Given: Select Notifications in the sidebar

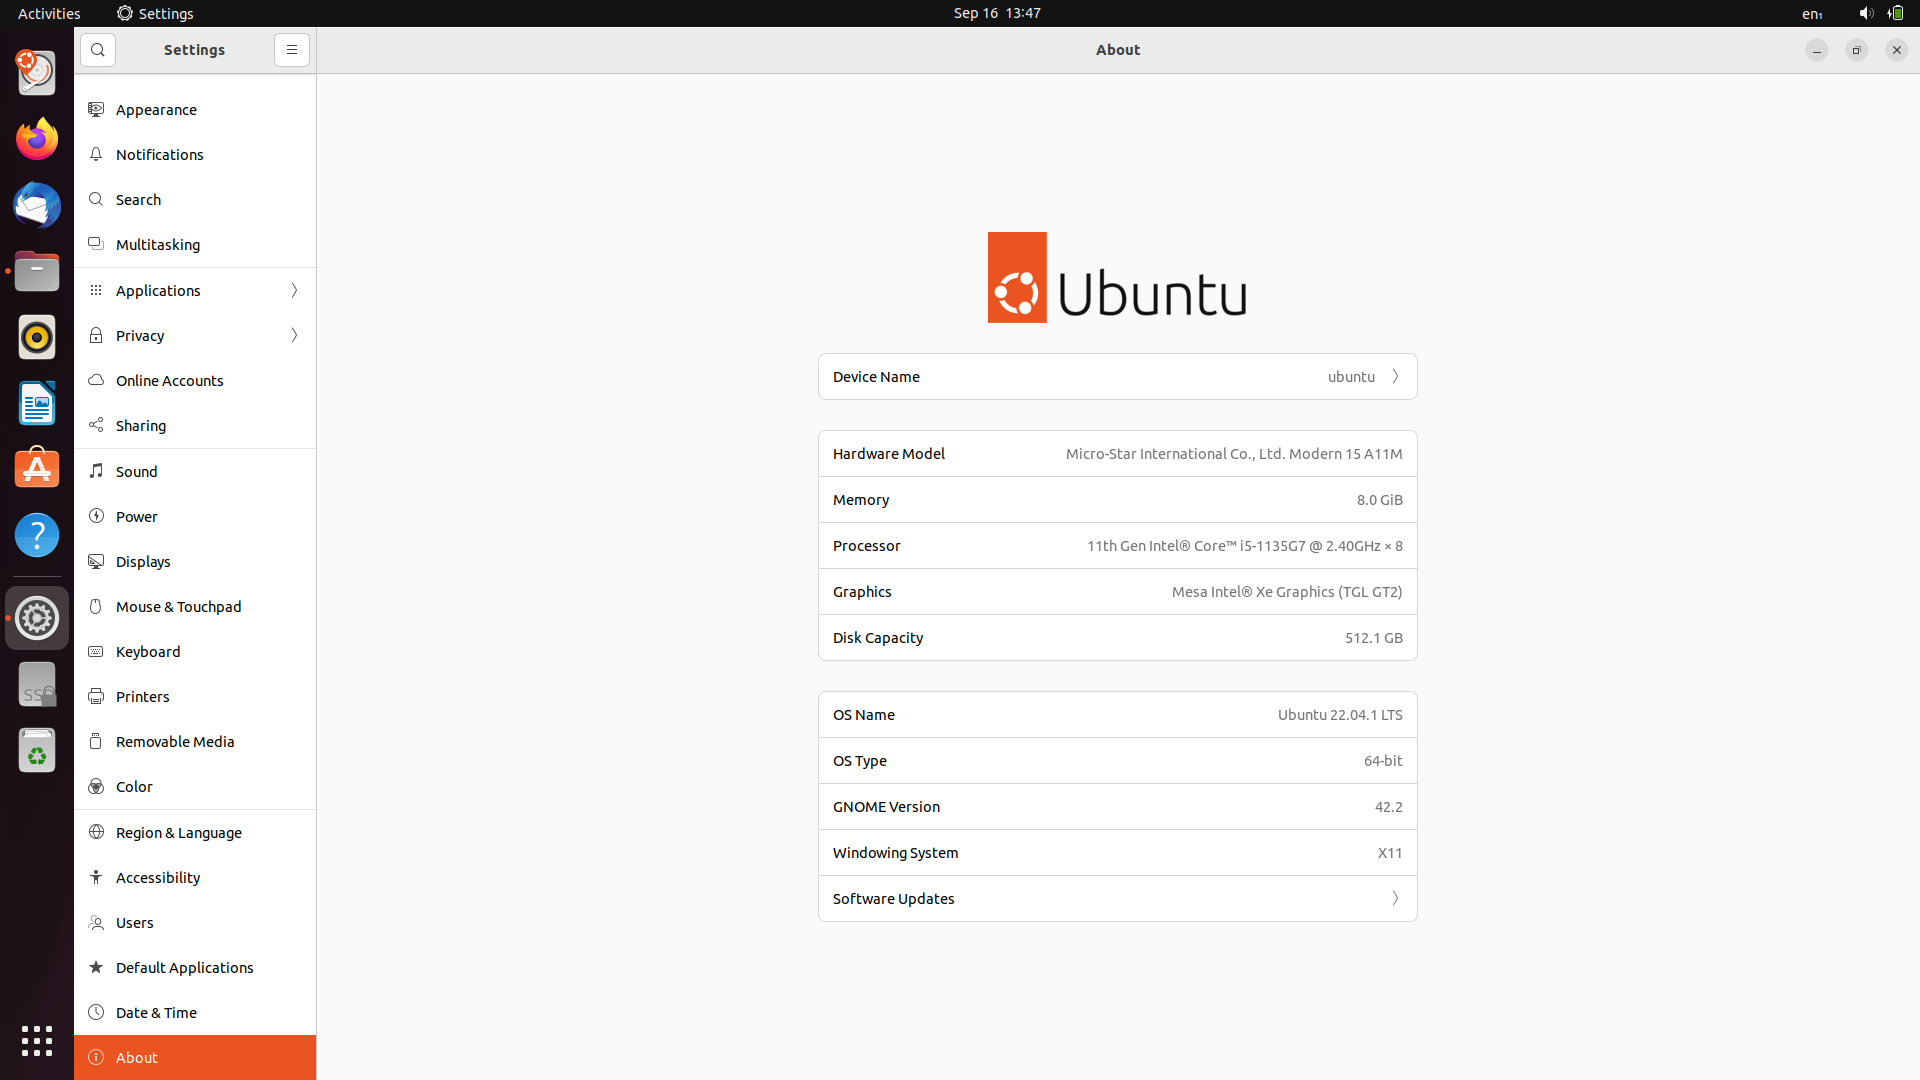Looking at the screenshot, I should (195, 154).
